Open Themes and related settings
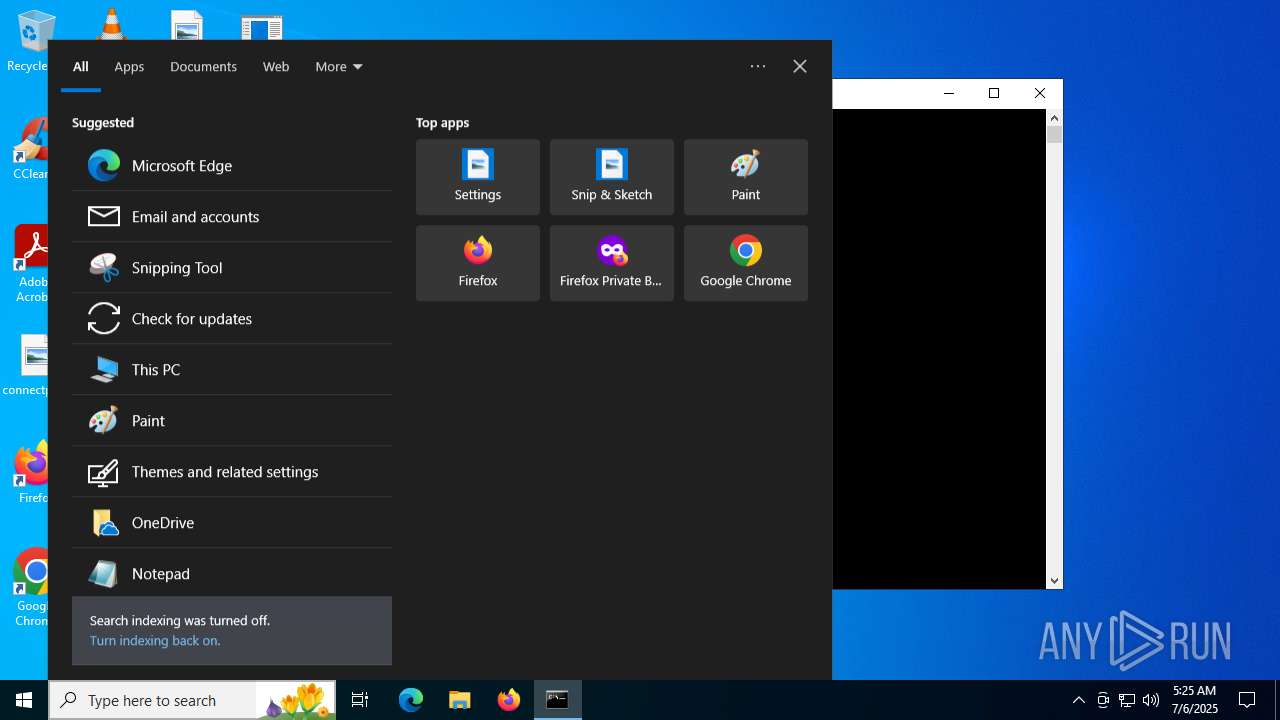1280x720 pixels. point(232,472)
